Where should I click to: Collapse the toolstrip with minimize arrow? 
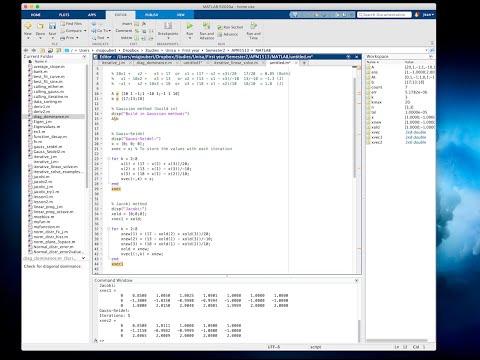(432, 43)
